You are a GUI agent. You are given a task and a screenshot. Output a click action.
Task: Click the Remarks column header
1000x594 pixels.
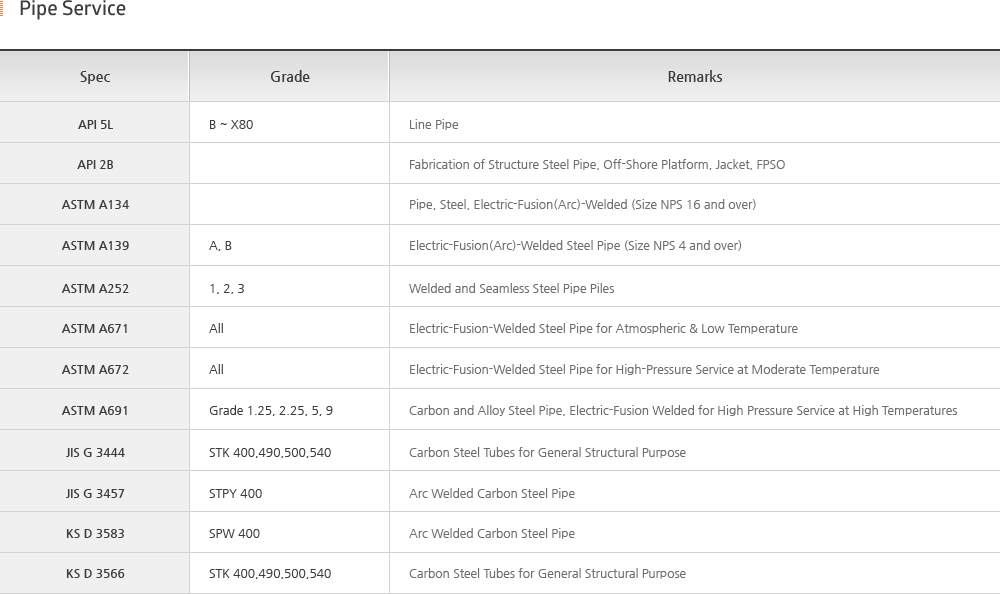pos(694,77)
